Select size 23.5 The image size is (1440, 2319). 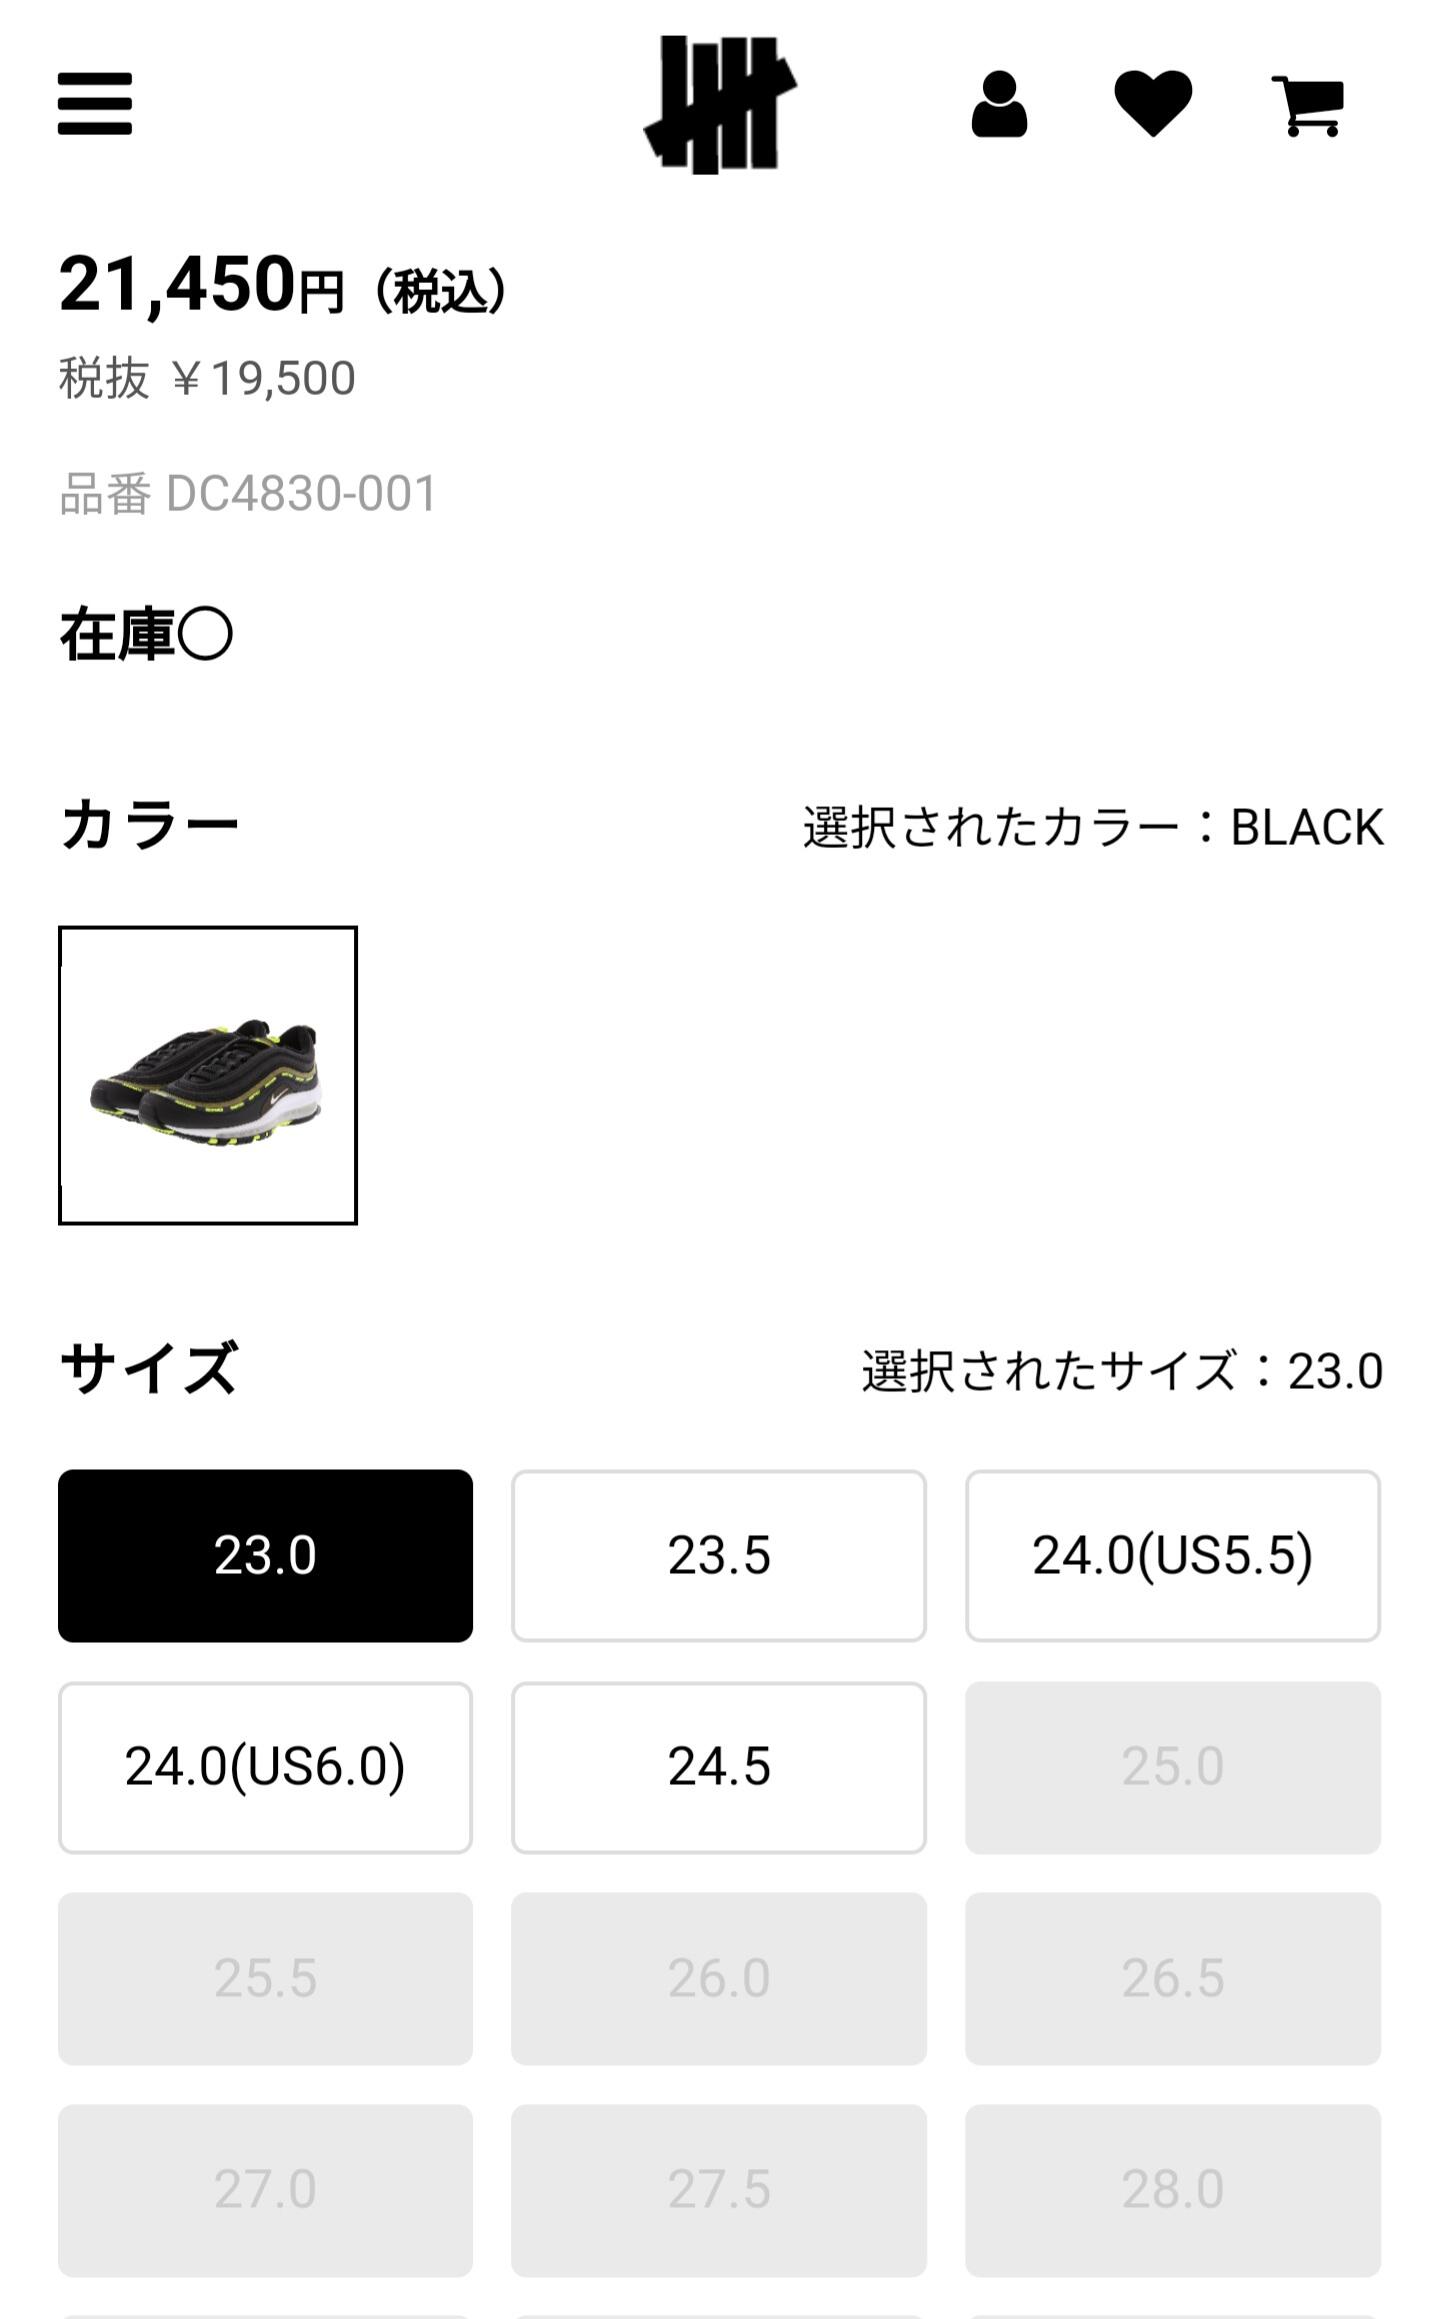pyautogui.click(x=719, y=1556)
